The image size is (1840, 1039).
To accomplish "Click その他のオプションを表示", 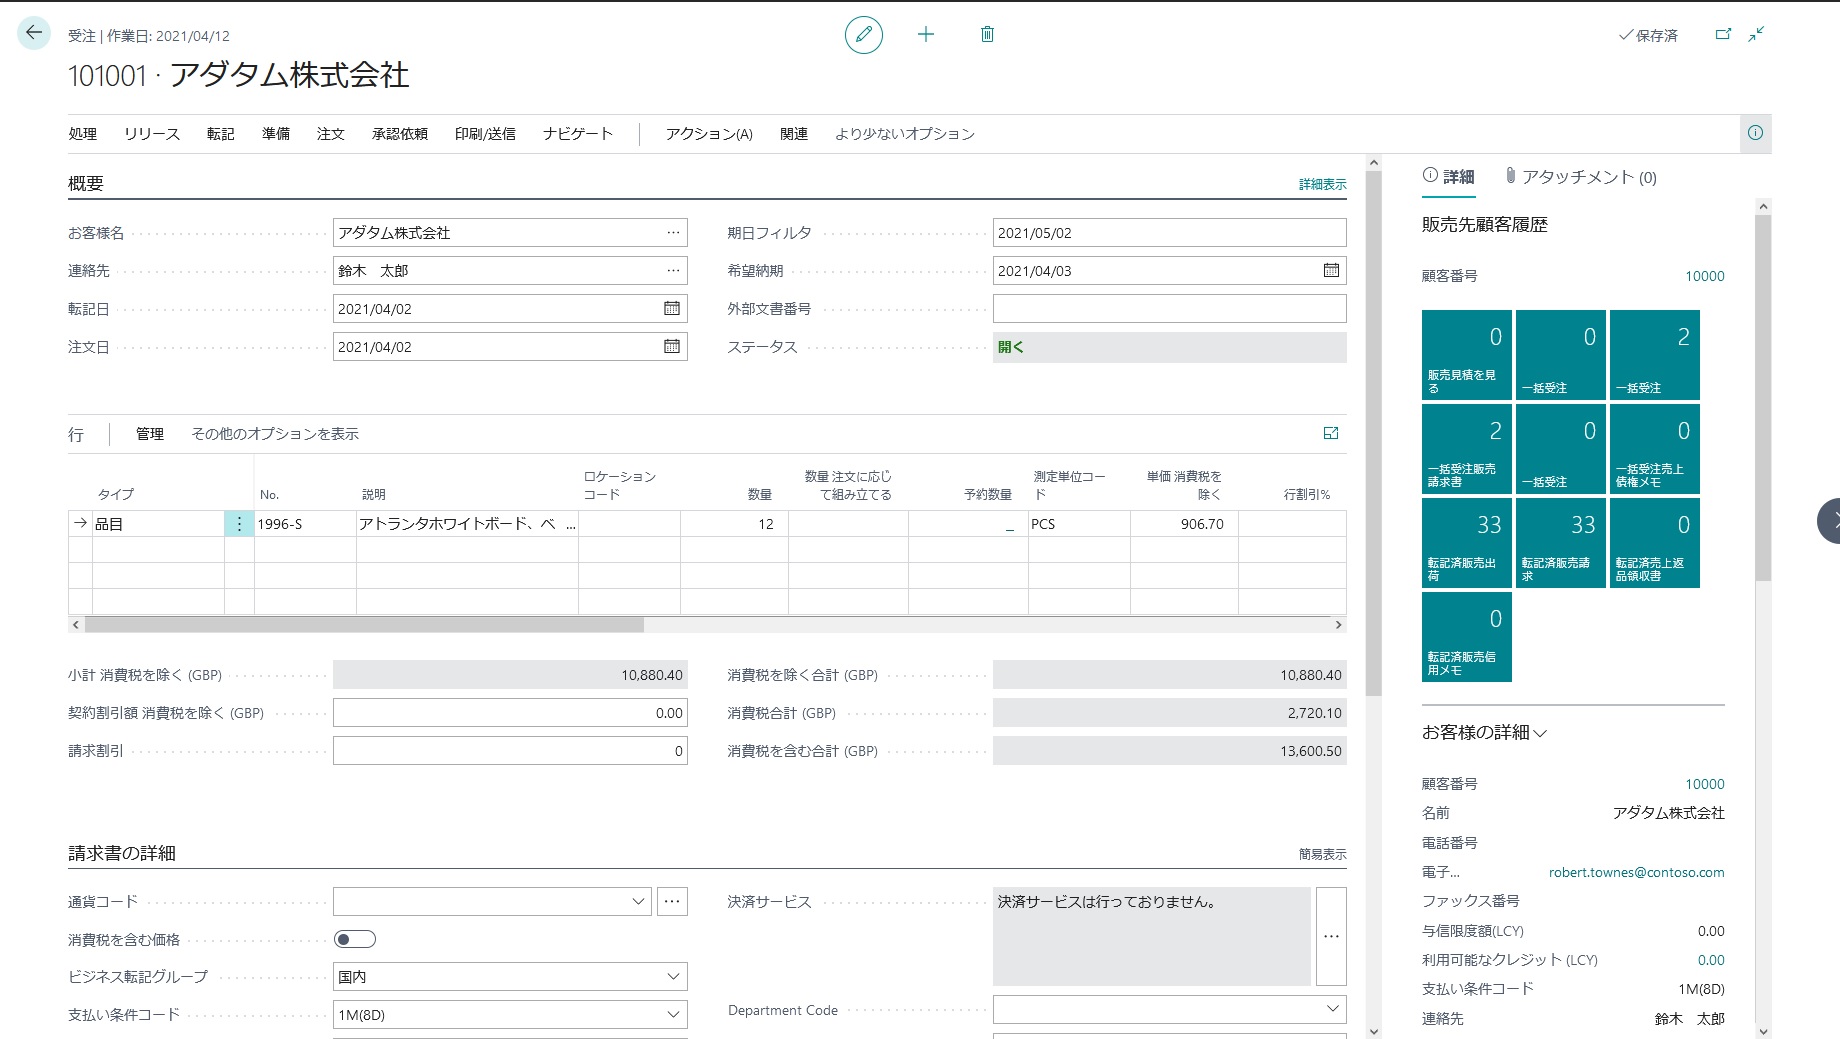I will 275,434.
